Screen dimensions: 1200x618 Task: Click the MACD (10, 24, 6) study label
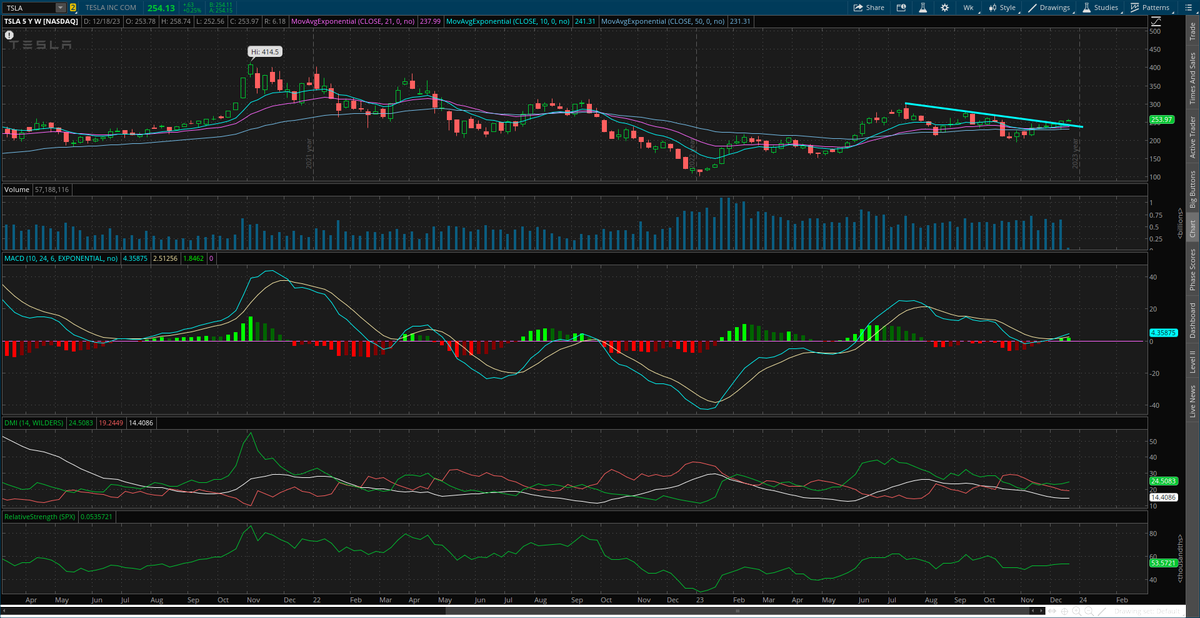click(62, 257)
